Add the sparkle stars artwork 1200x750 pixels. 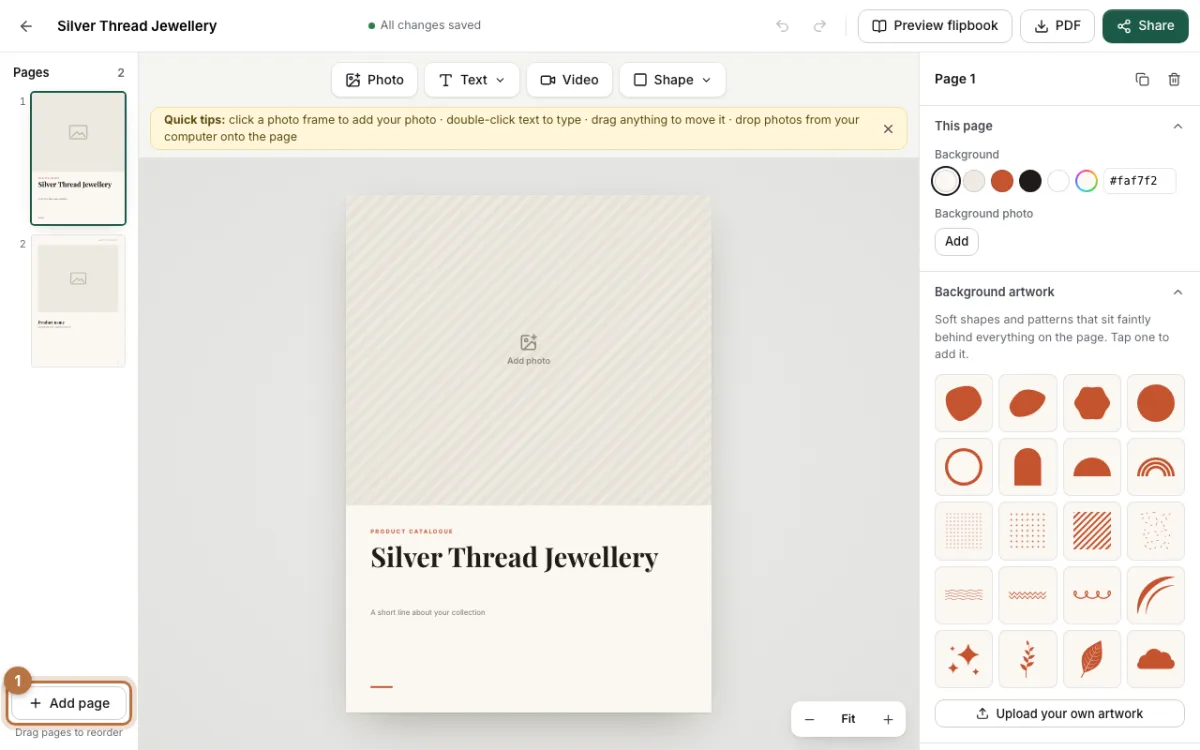click(x=964, y=659)
